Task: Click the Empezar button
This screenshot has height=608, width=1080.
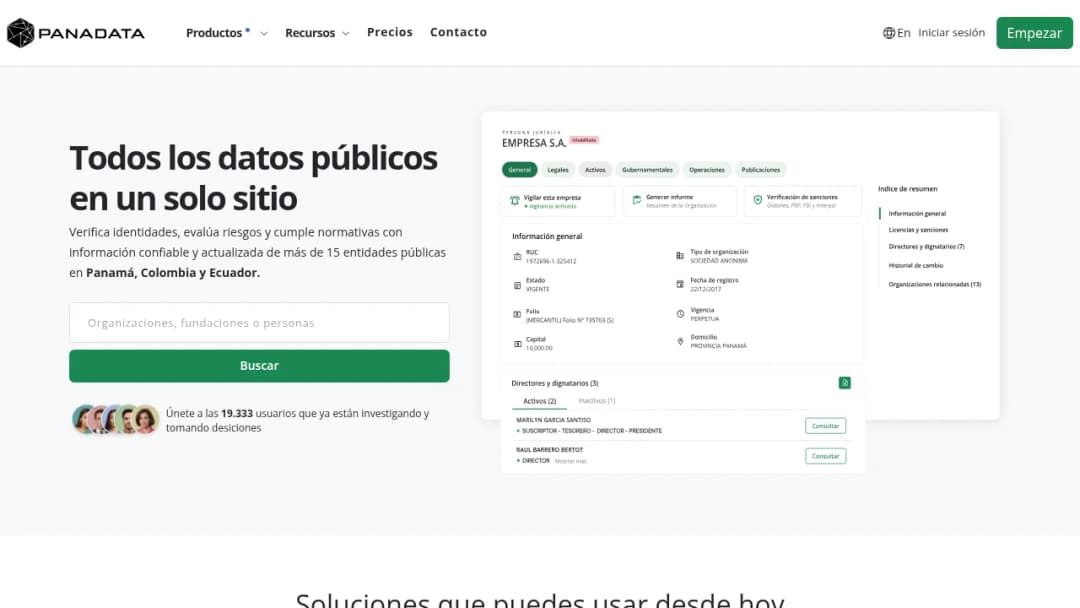Action: point(1035,33)
